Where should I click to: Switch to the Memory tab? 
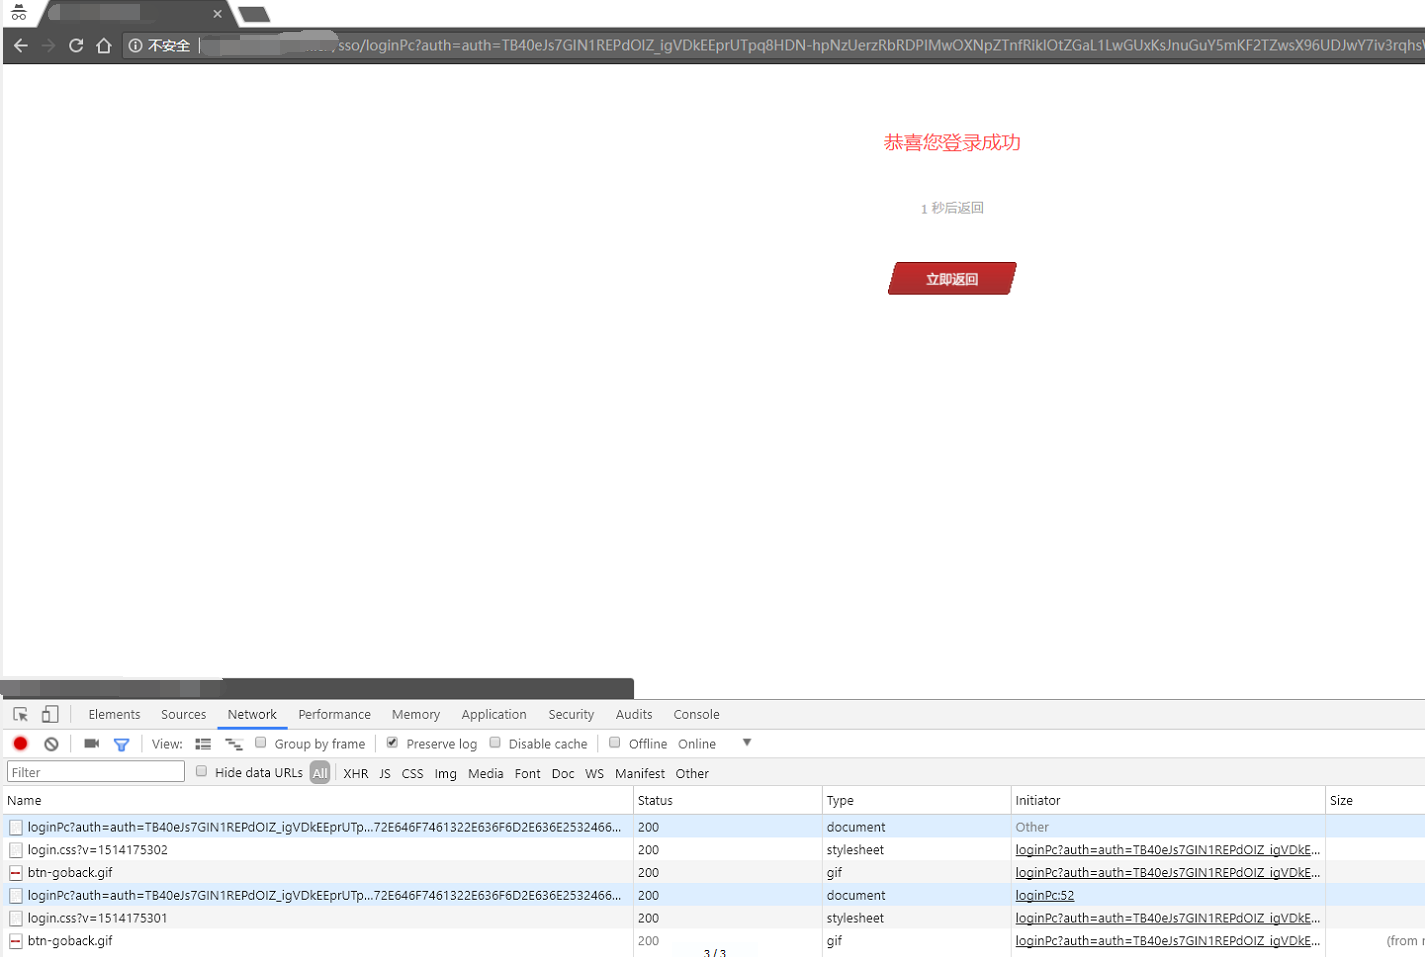[x=416, y=714]
